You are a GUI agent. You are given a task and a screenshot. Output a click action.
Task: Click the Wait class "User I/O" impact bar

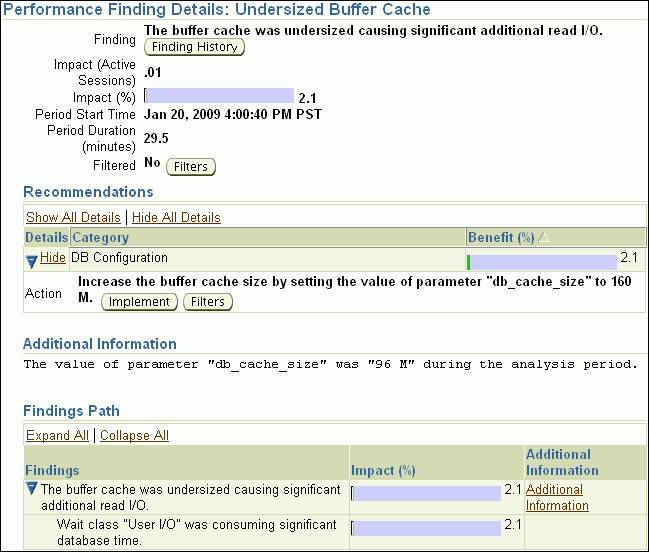tap(426, 527)
